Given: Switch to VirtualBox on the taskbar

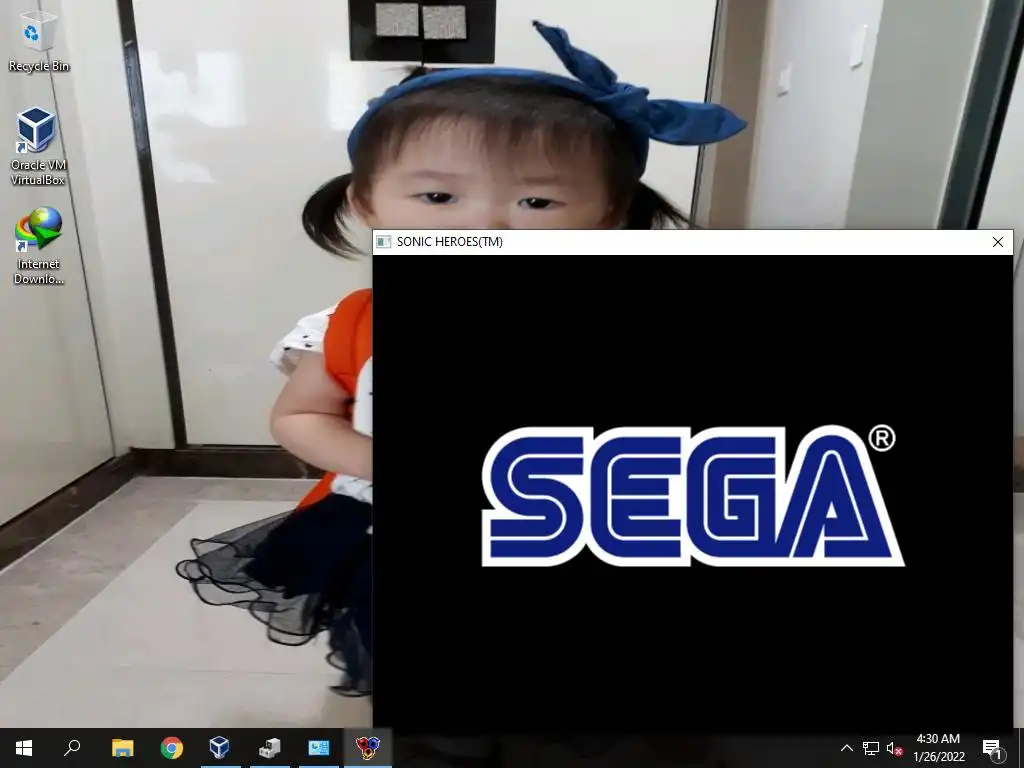Looking at the screenshot, I should [219, 748].
